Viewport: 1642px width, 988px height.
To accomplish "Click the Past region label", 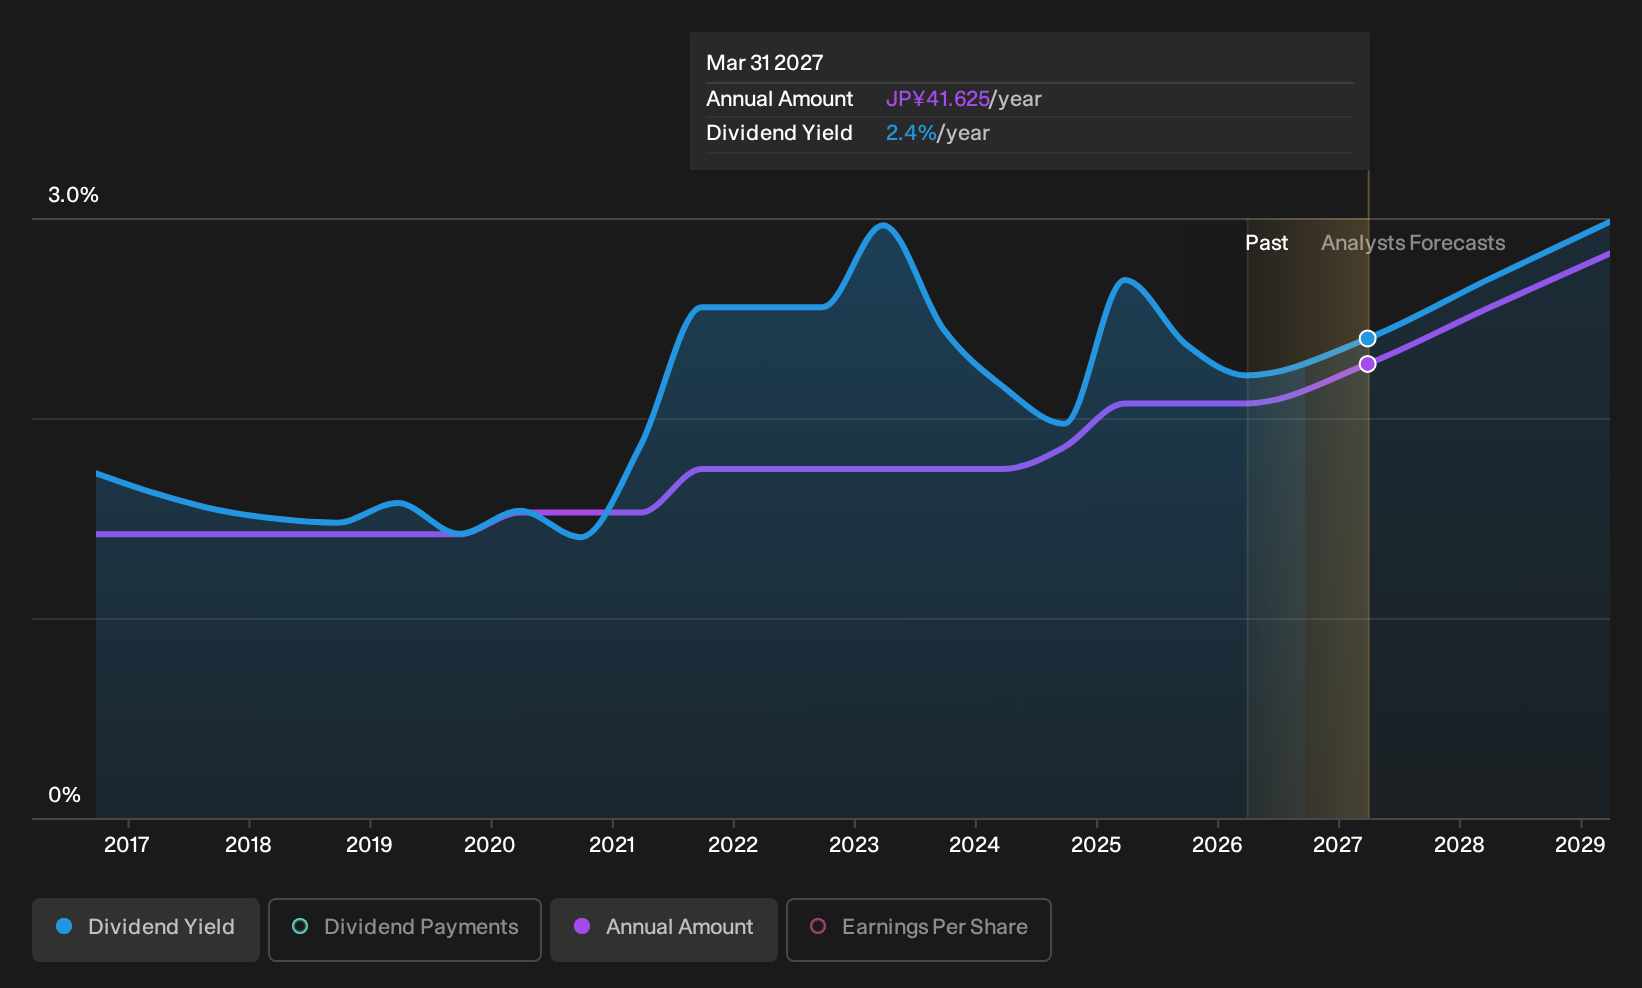I will pyautogui.click(x=1266, y=243).
